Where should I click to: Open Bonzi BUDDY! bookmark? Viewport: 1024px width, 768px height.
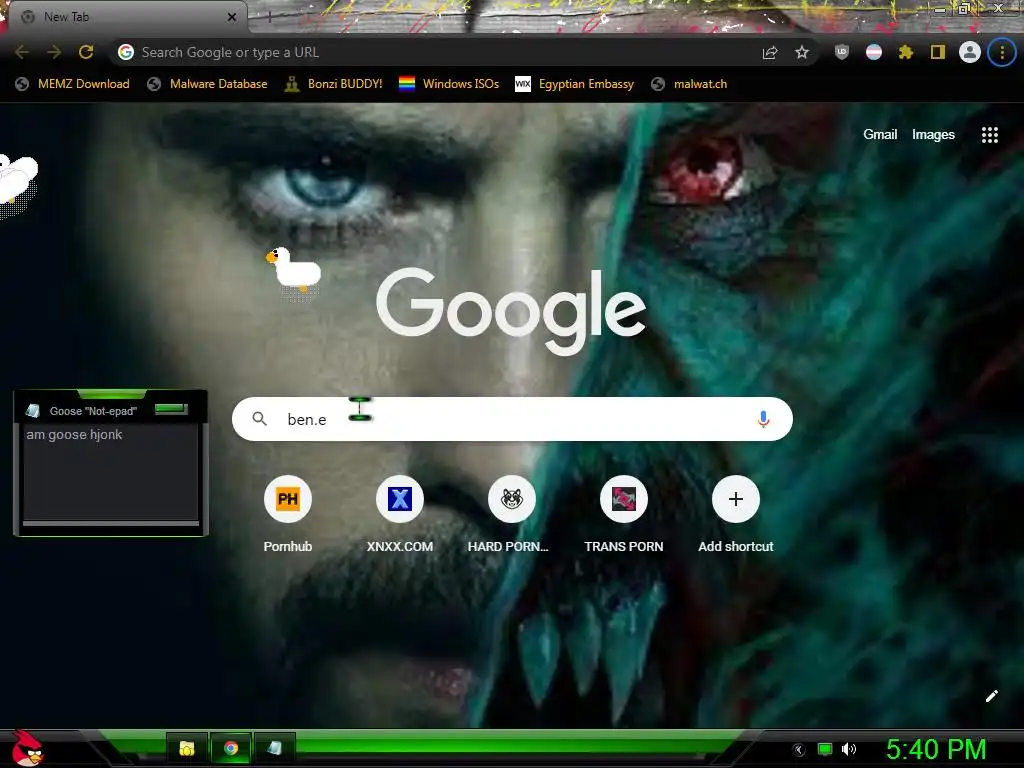click(334, 84)
